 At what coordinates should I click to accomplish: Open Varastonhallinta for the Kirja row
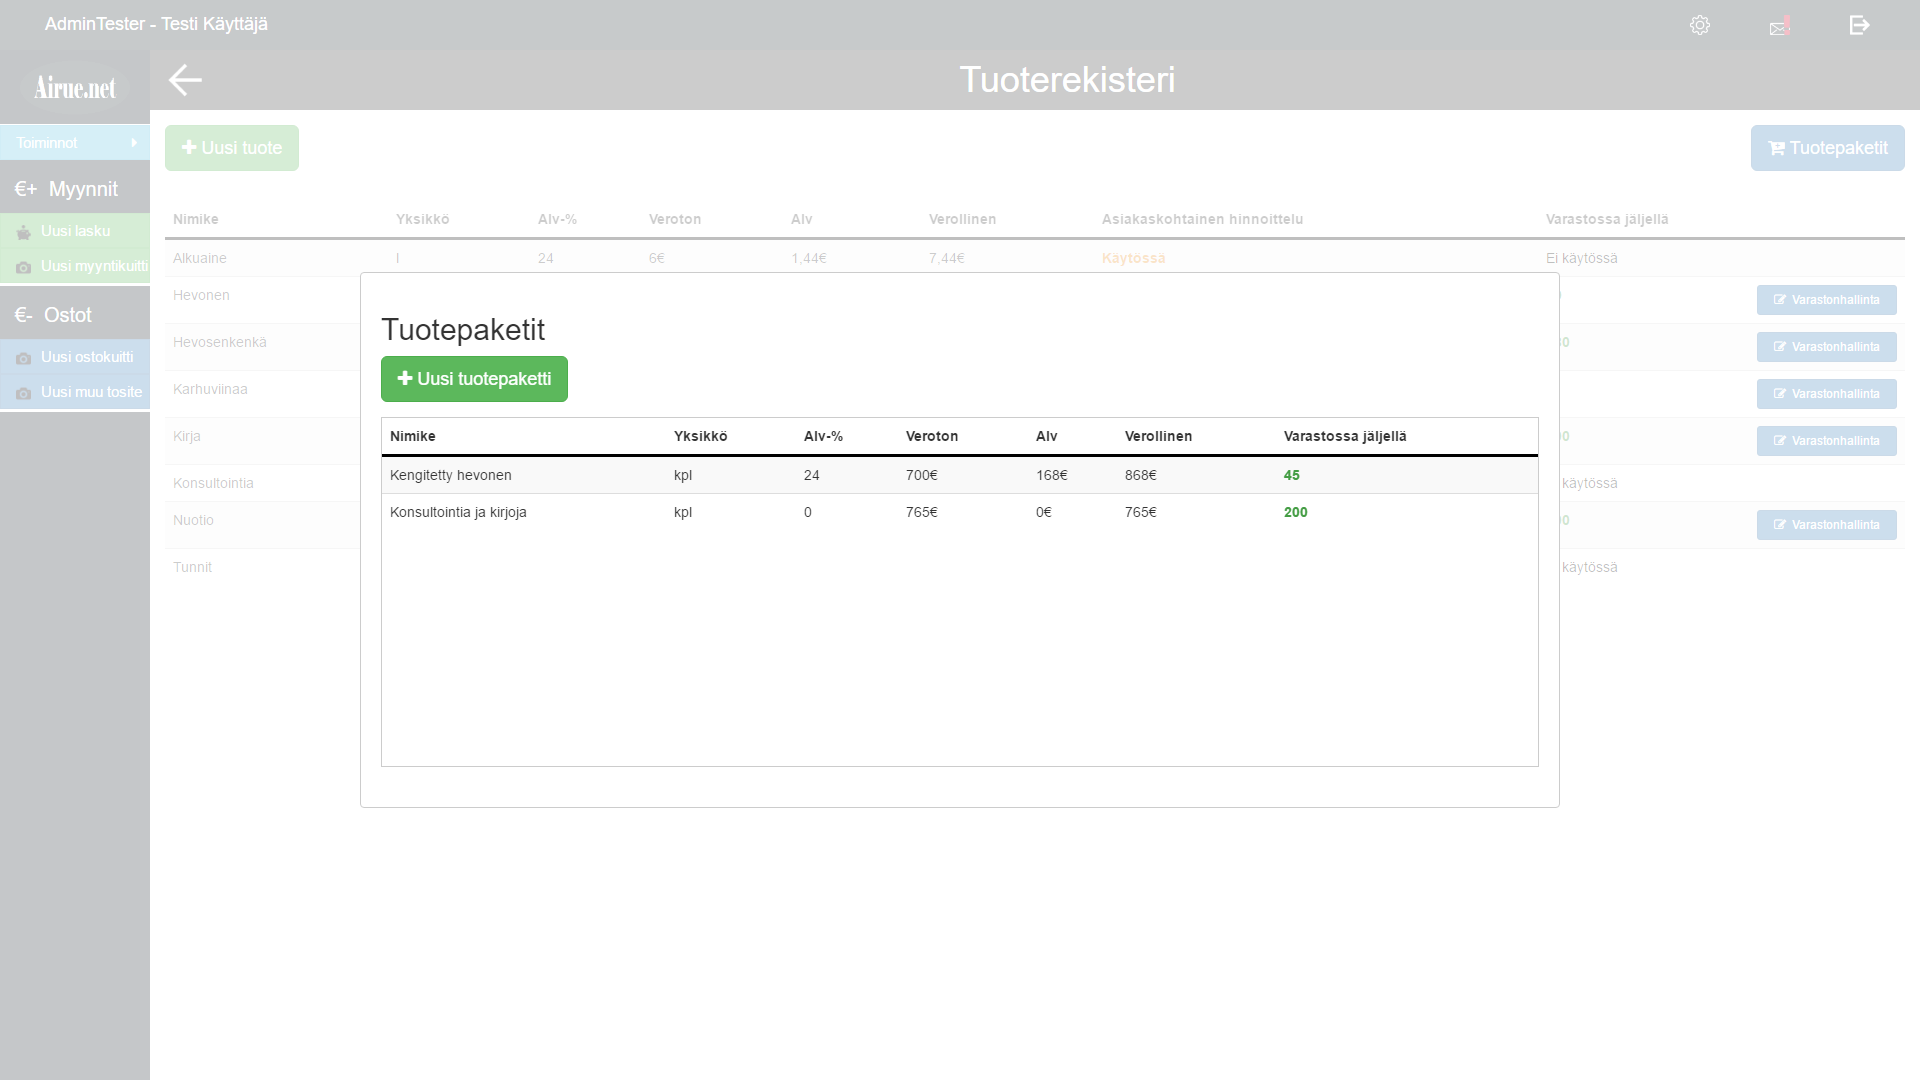pos(1826,441)
